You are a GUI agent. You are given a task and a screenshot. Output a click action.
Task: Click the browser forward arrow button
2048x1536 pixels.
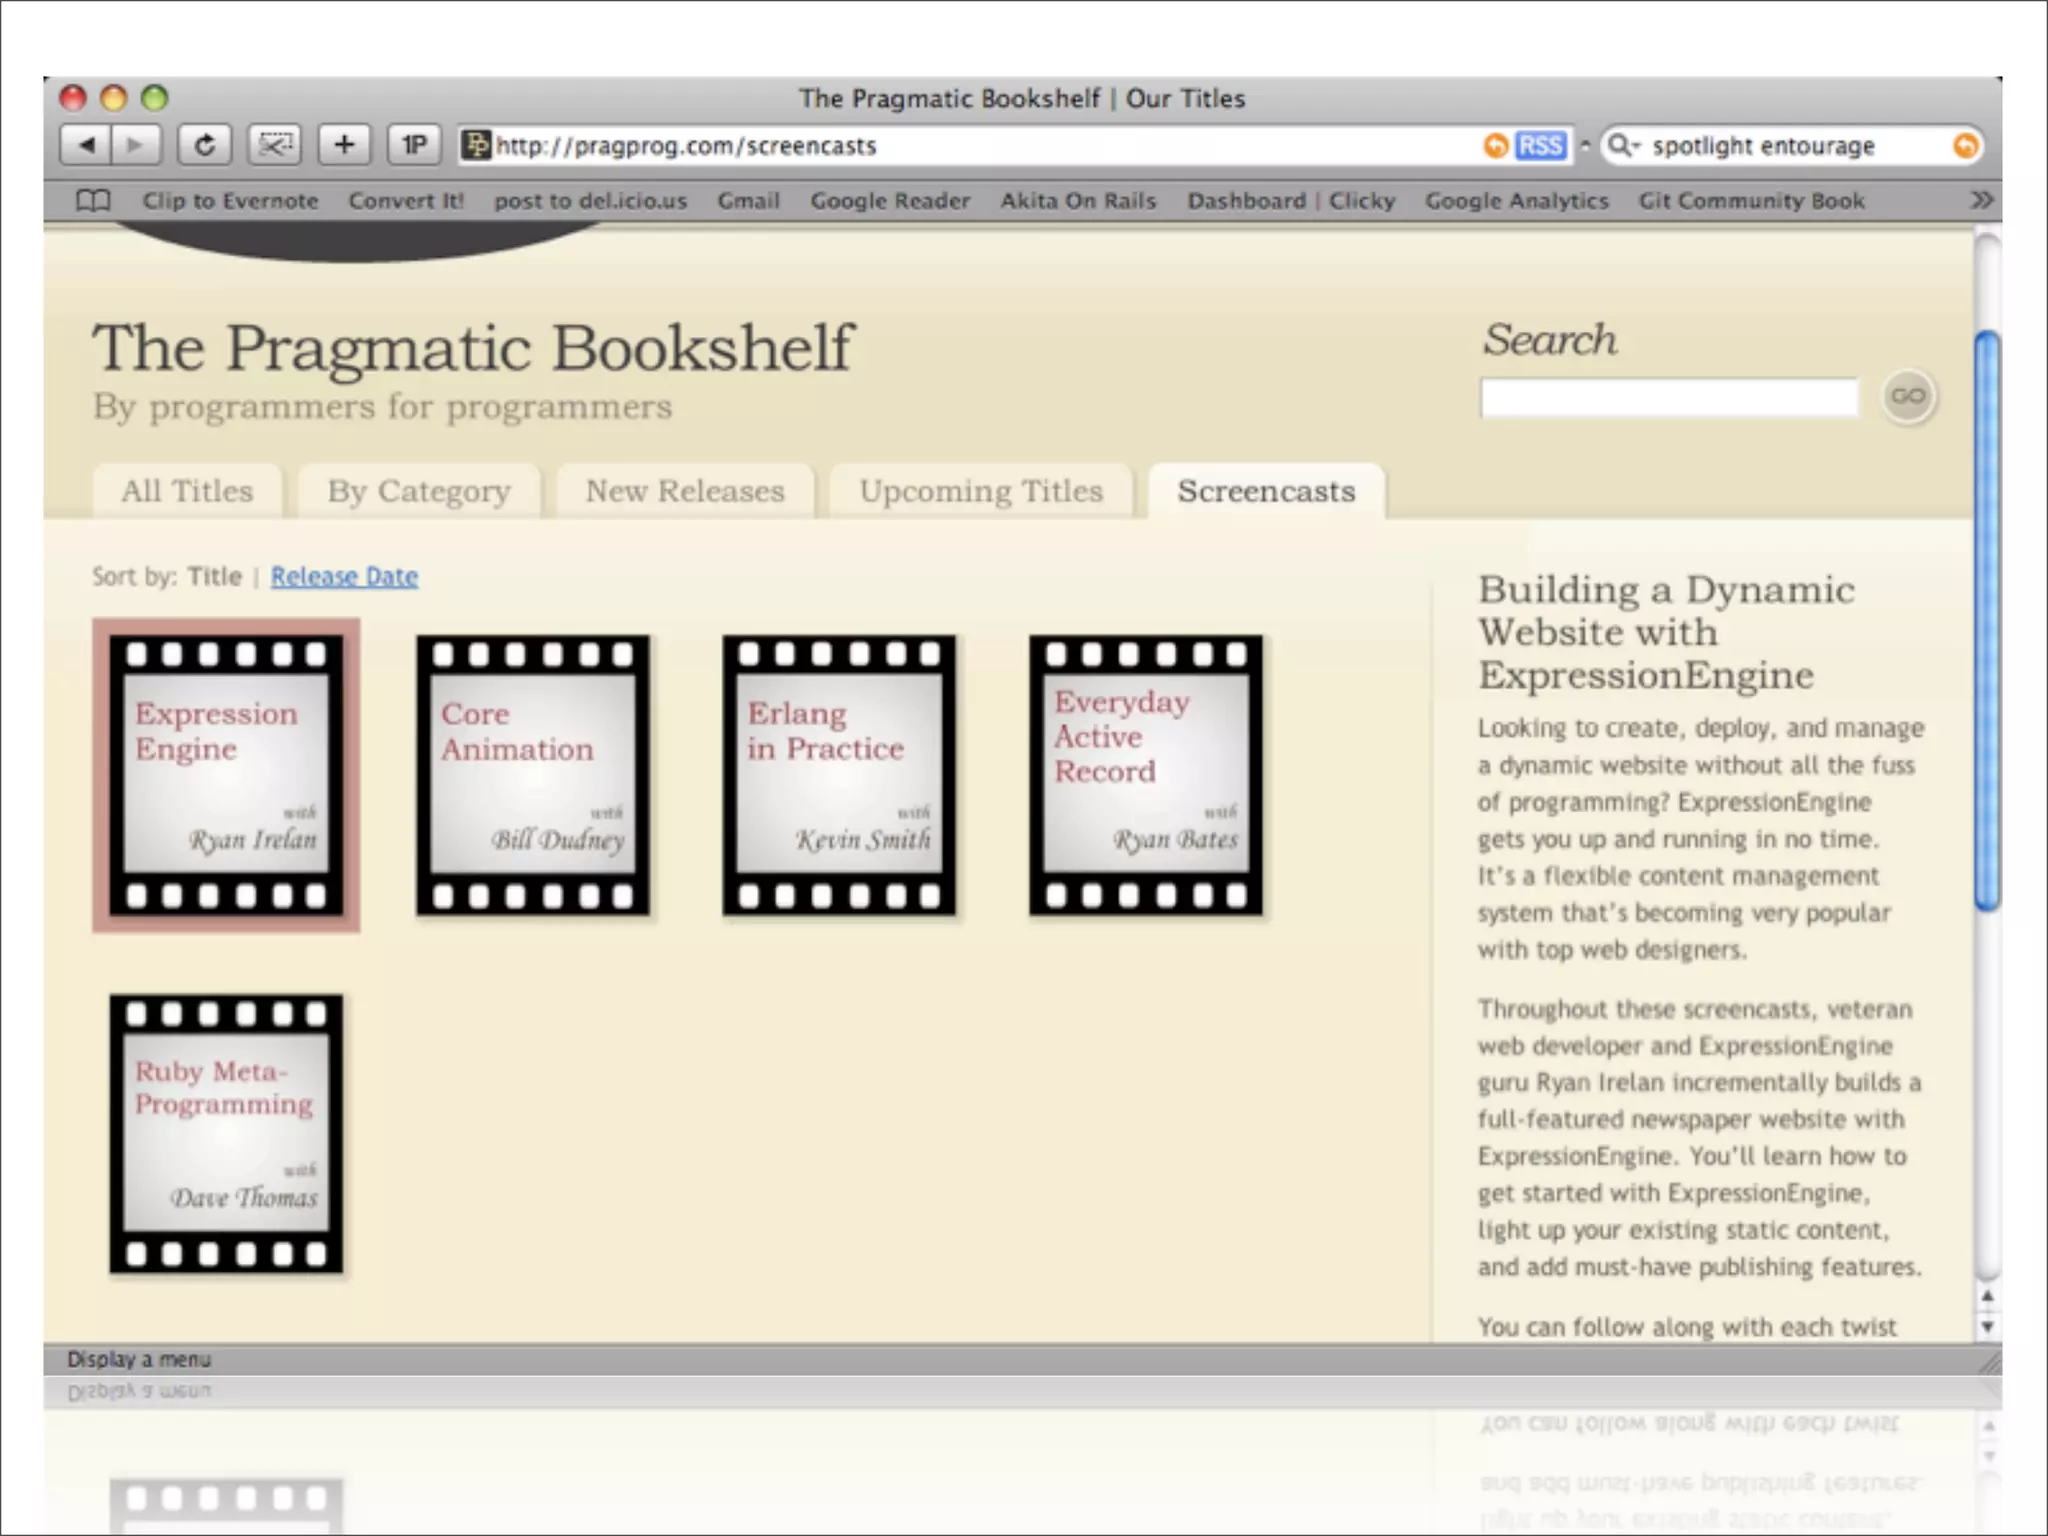click(x=135, y=145)
